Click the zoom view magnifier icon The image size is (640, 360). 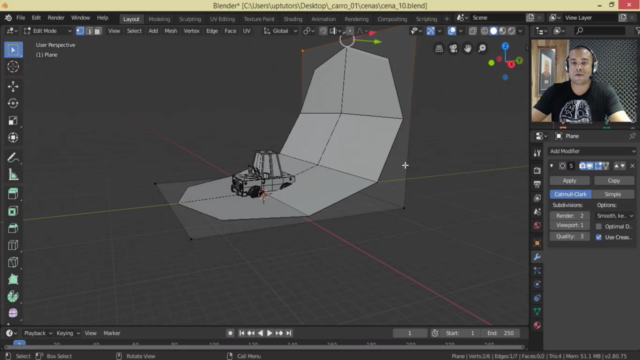[482, 49]
